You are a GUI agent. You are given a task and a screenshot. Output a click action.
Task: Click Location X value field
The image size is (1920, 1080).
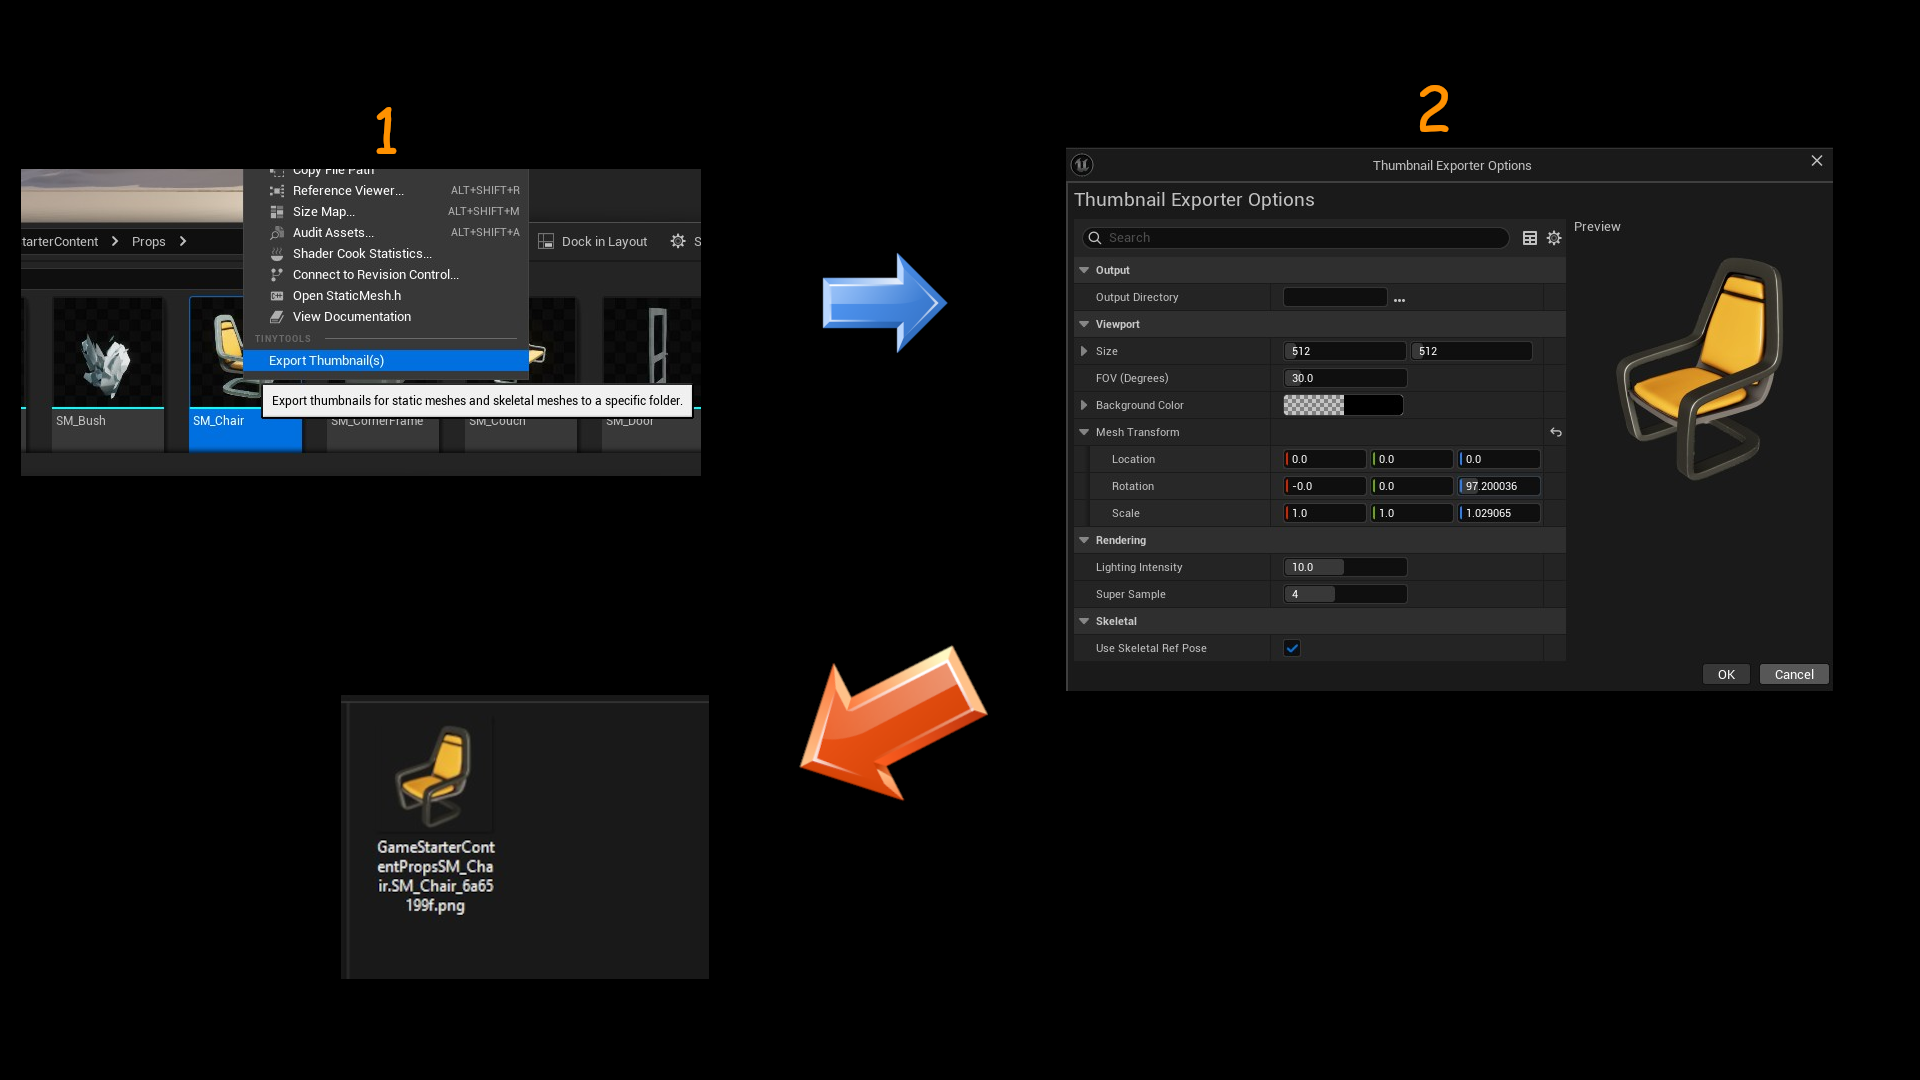(1325, 460)
